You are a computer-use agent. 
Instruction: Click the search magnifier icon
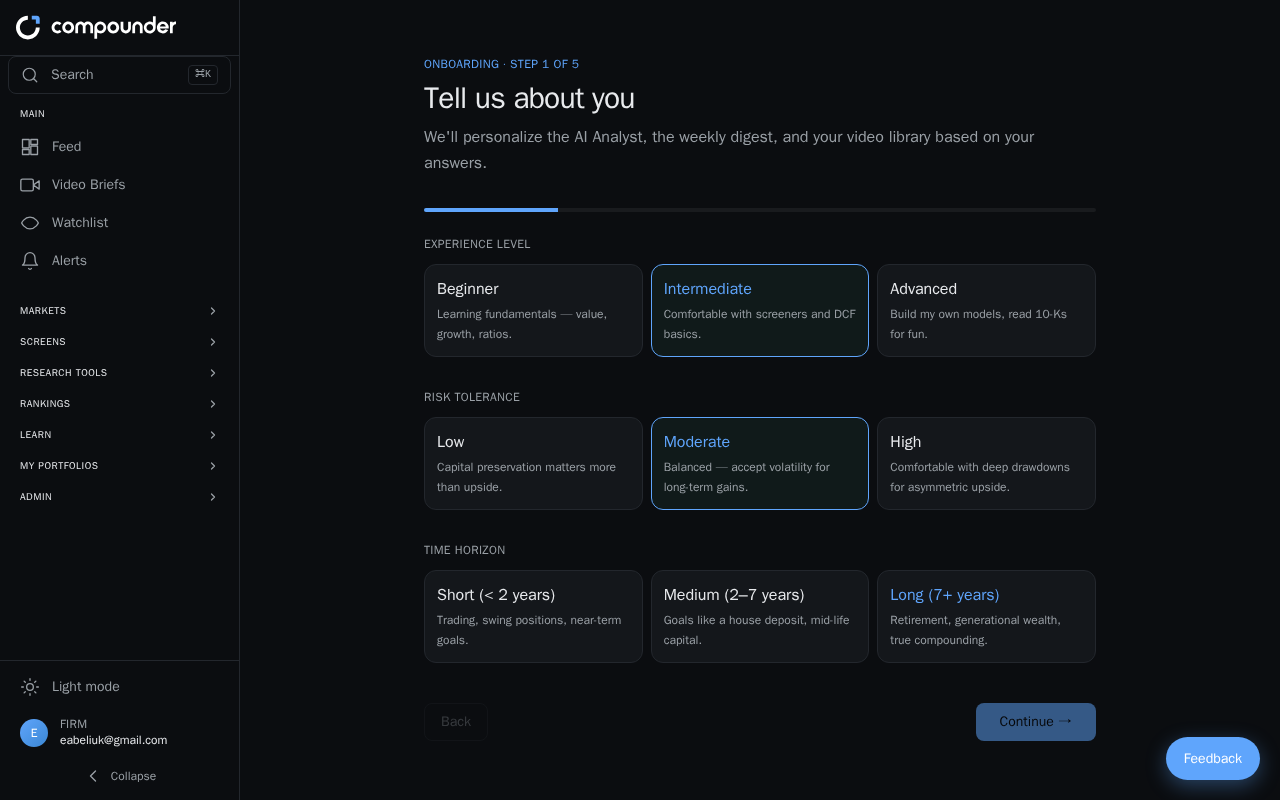pyautogui.click(x=30, y=75)
